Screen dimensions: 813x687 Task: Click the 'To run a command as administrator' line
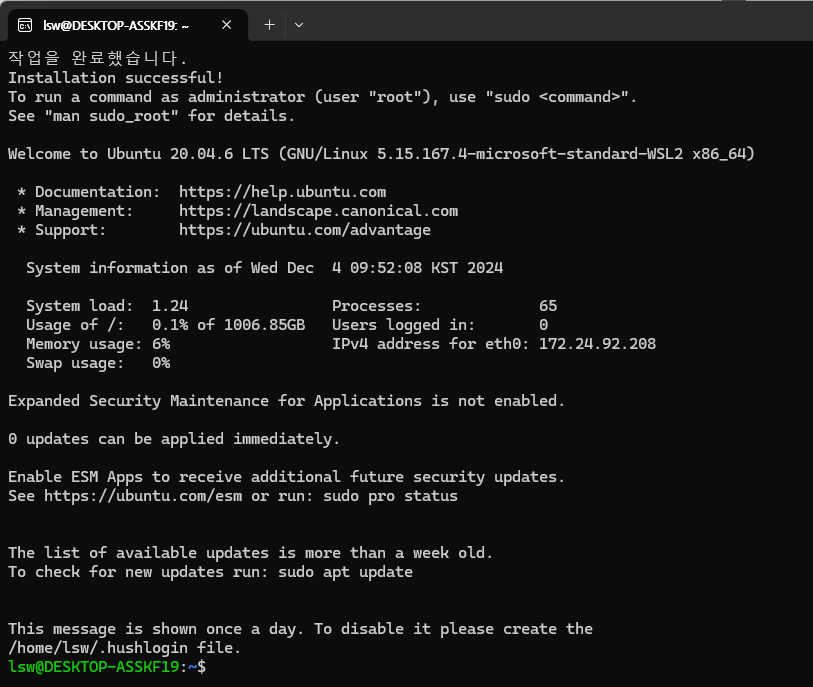click(x=323, y=97)
